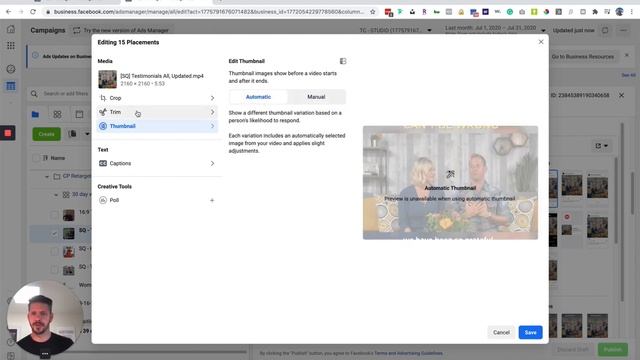Open the grid apps menu in sidebar
Image resolution: width=640 pixels, height=360 pixels.
pos(11,46)
